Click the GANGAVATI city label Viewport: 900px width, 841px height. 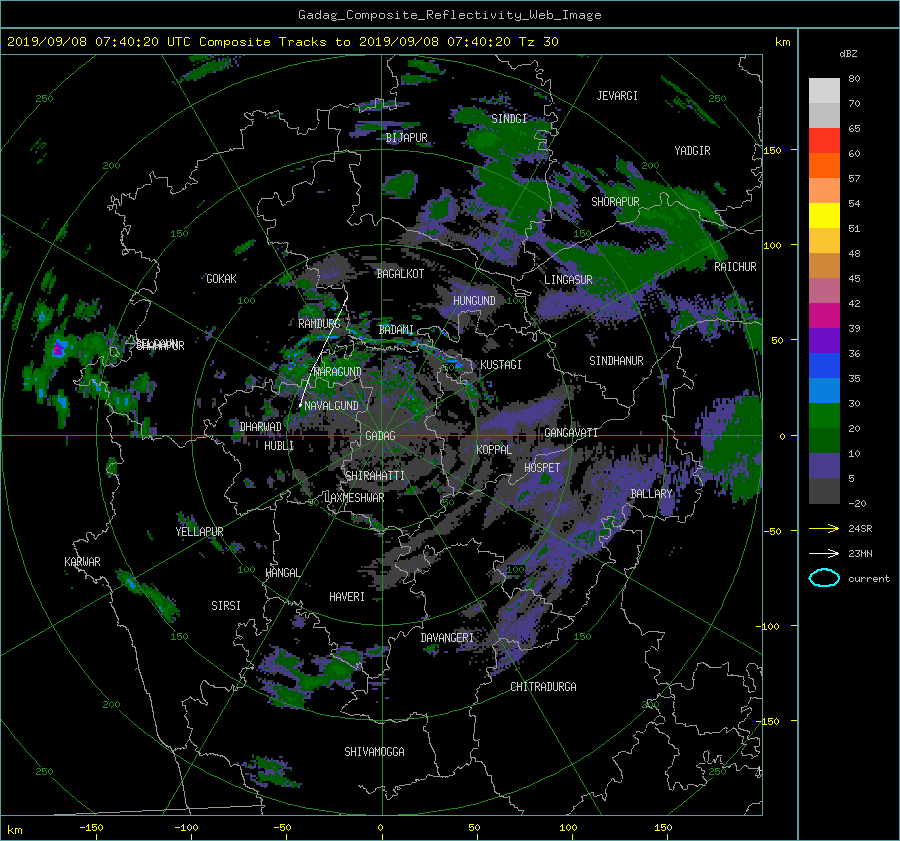click(571, 432)
